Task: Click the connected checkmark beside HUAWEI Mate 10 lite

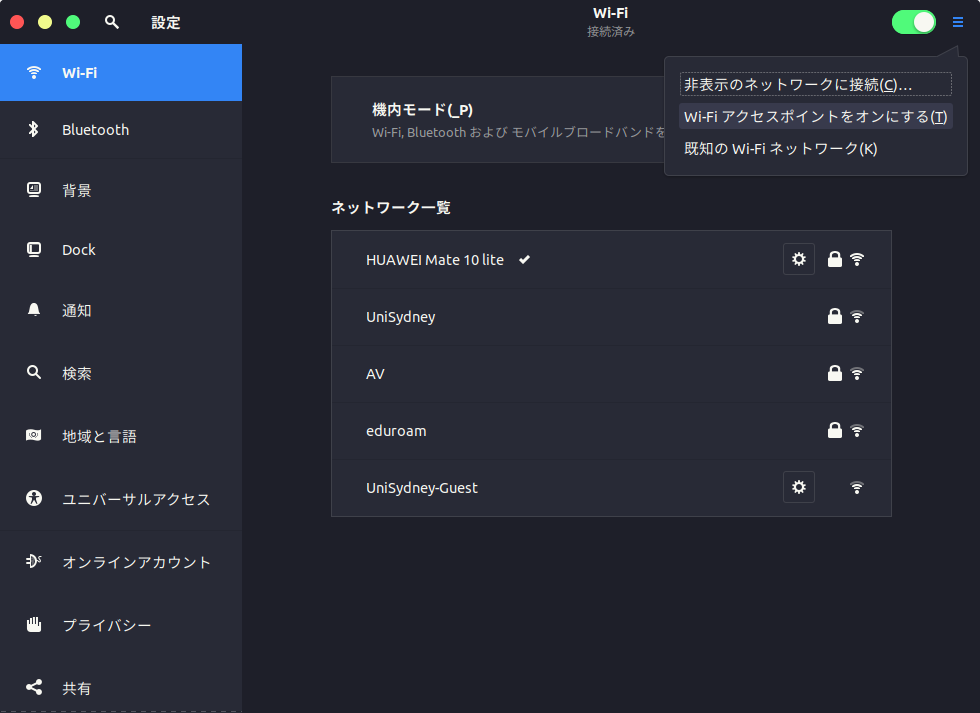Action: click(x=524, y=259)
